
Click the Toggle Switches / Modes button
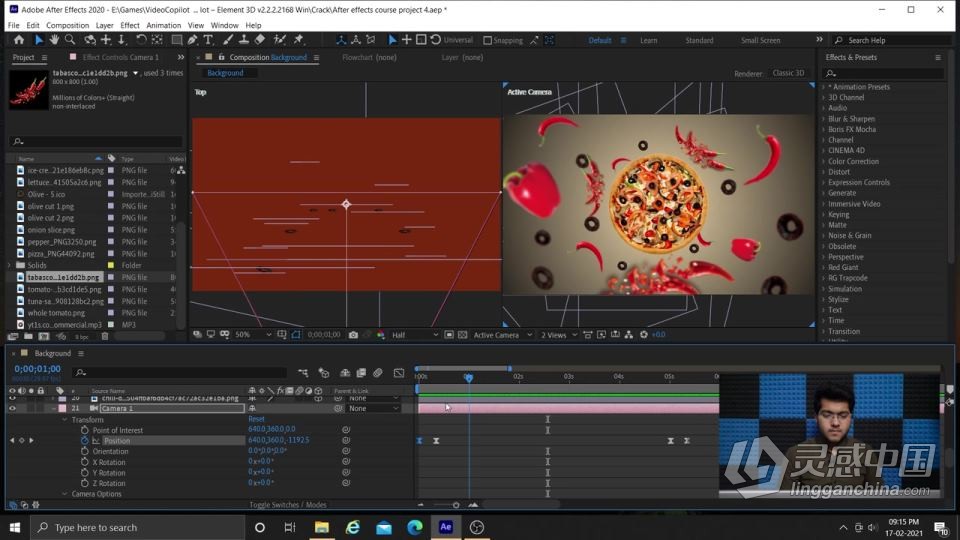(x=287, y=505)
